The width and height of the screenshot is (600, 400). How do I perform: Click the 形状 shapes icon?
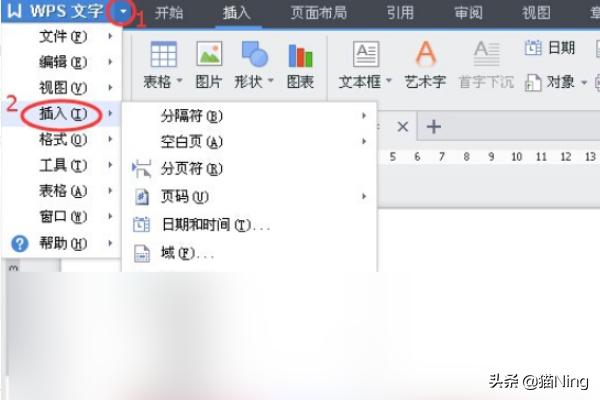[x=254, y=54]
